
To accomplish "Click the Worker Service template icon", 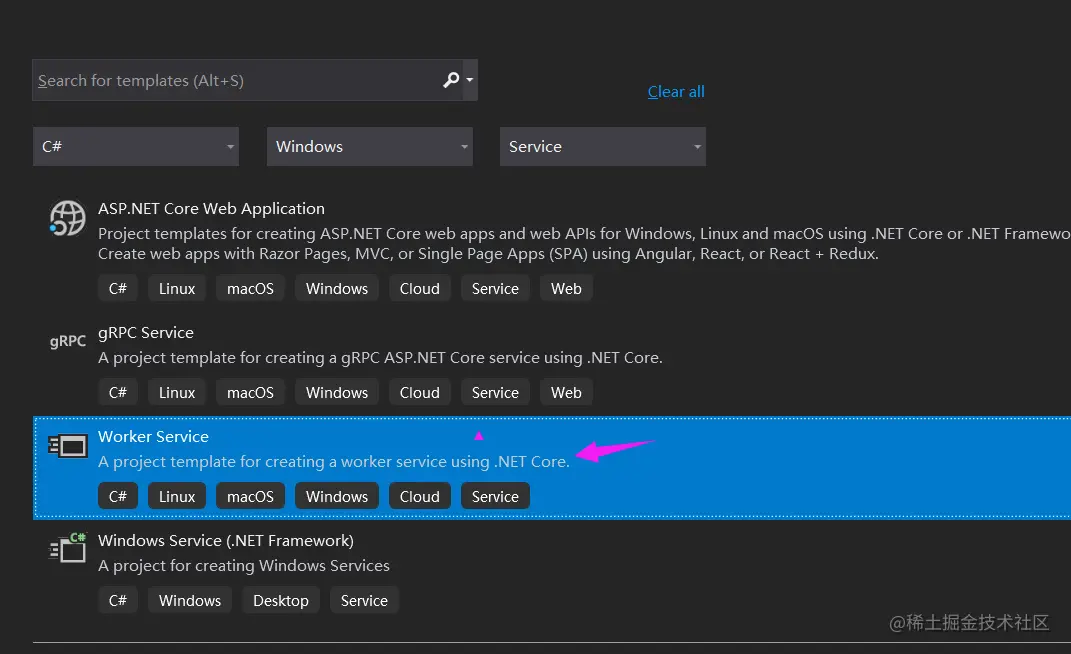I will tap(68, 446).
